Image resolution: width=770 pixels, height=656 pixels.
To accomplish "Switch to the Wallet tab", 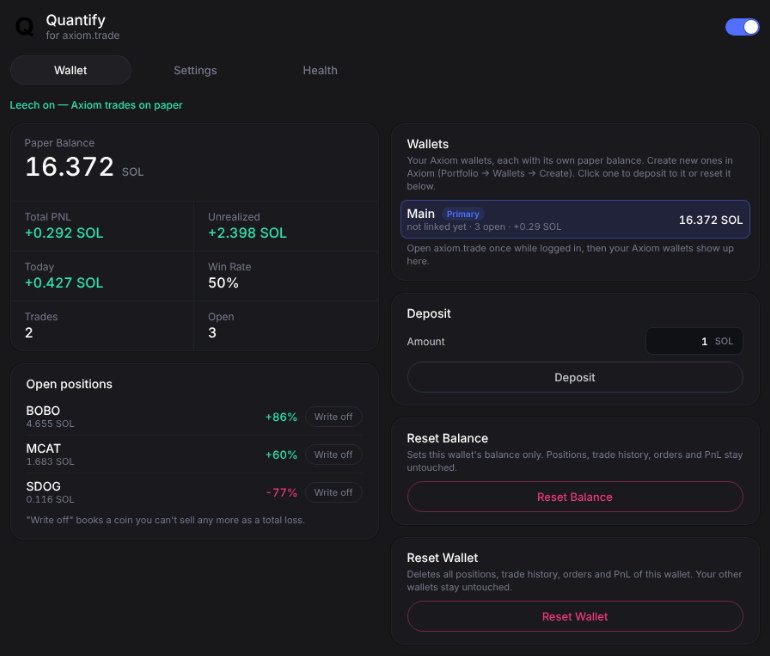I will [x=71, y=70].
